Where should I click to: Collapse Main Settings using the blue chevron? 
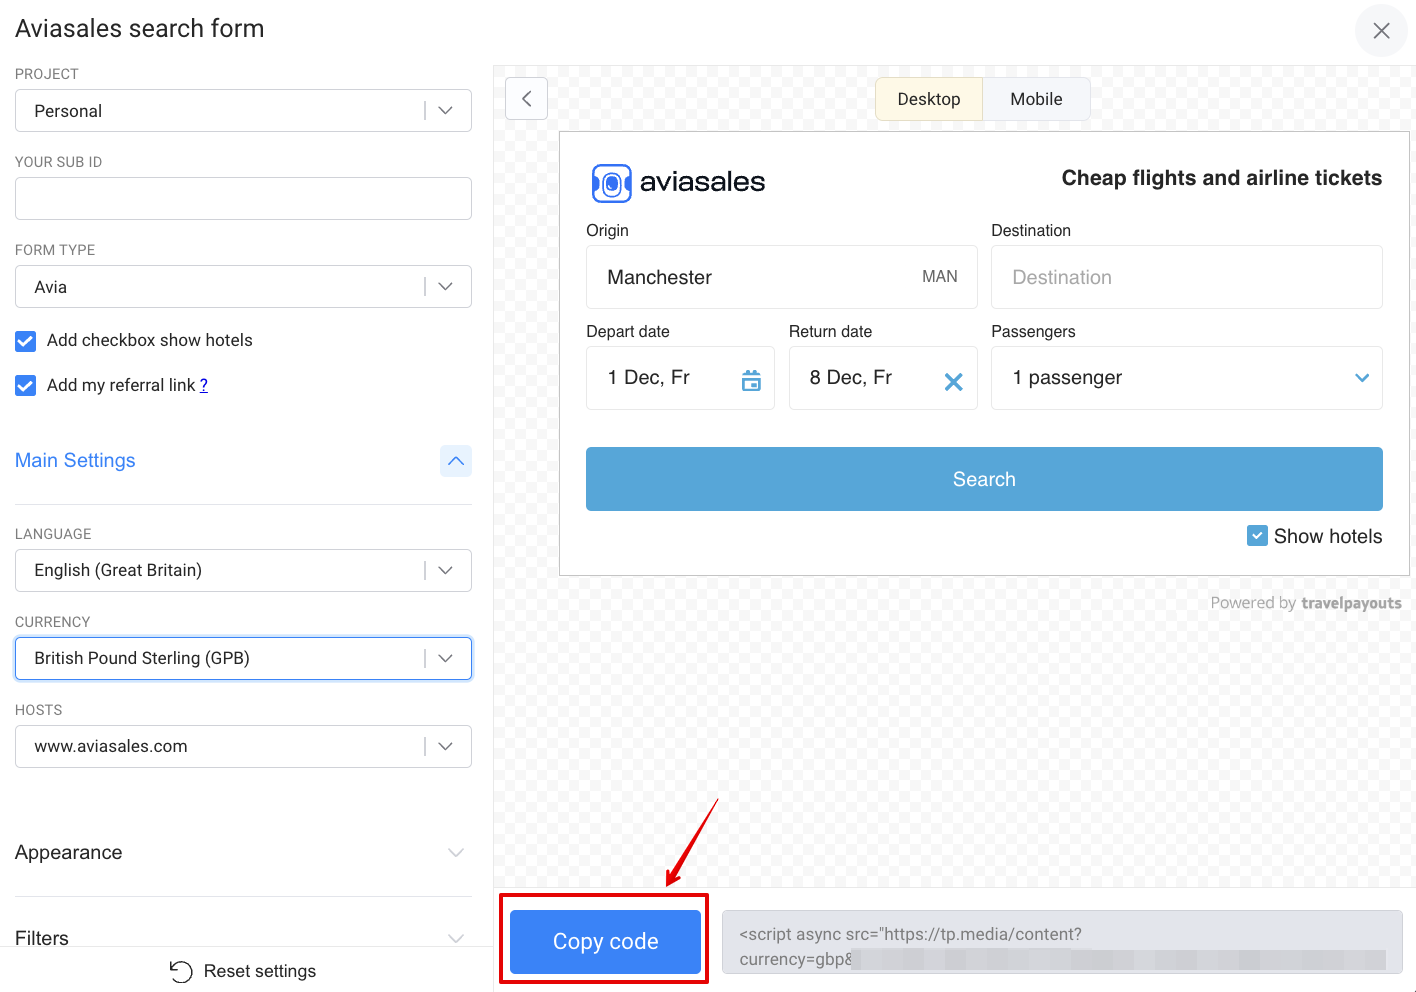[x=456, y=461]
